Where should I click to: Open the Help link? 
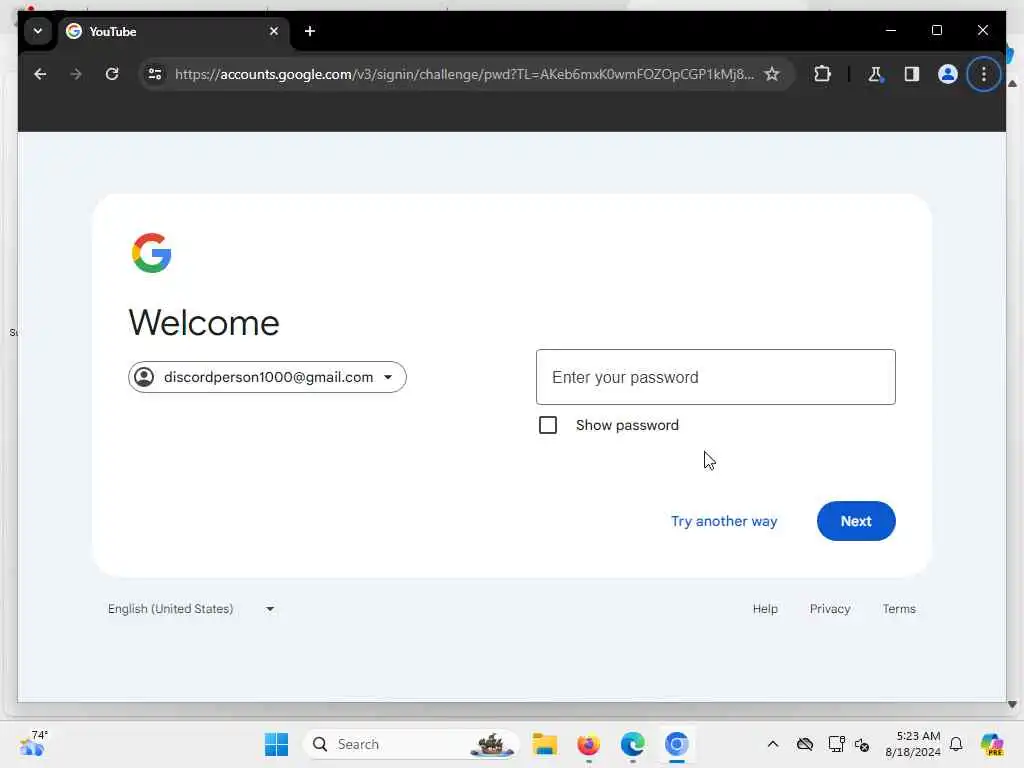click(x=765, y=609)
